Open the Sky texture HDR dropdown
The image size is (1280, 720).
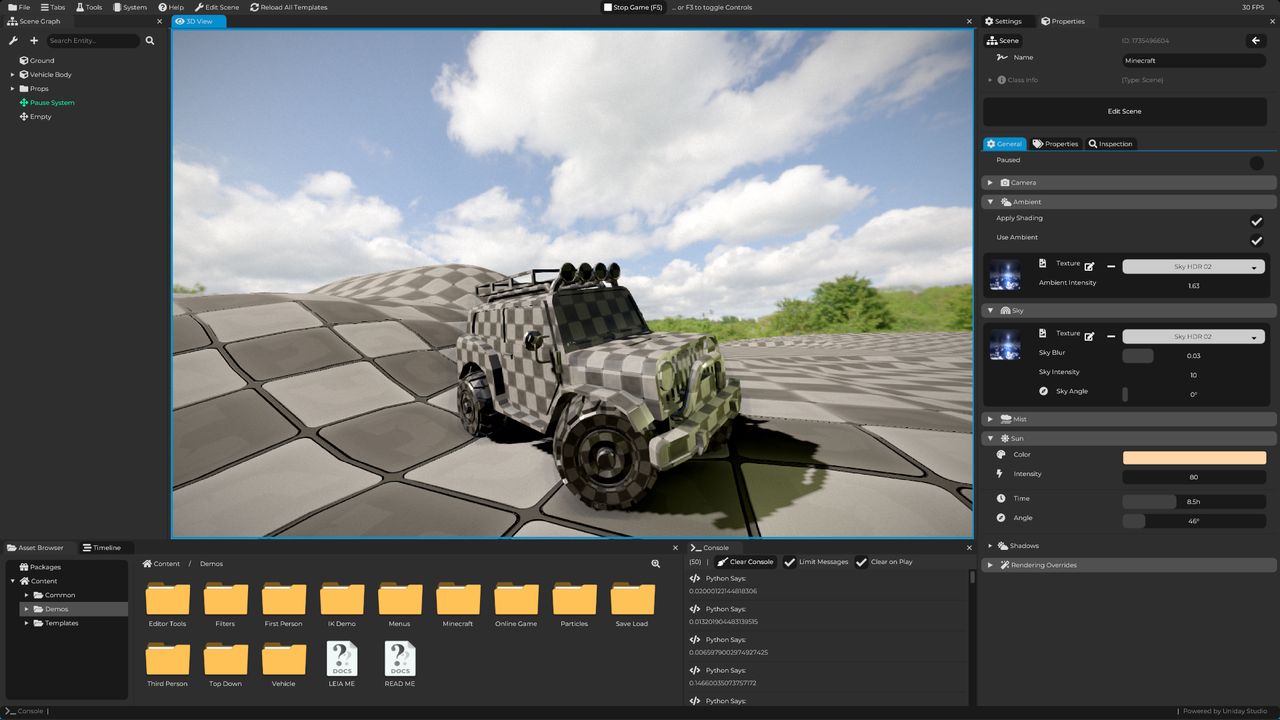click(x=1193, y=337)
